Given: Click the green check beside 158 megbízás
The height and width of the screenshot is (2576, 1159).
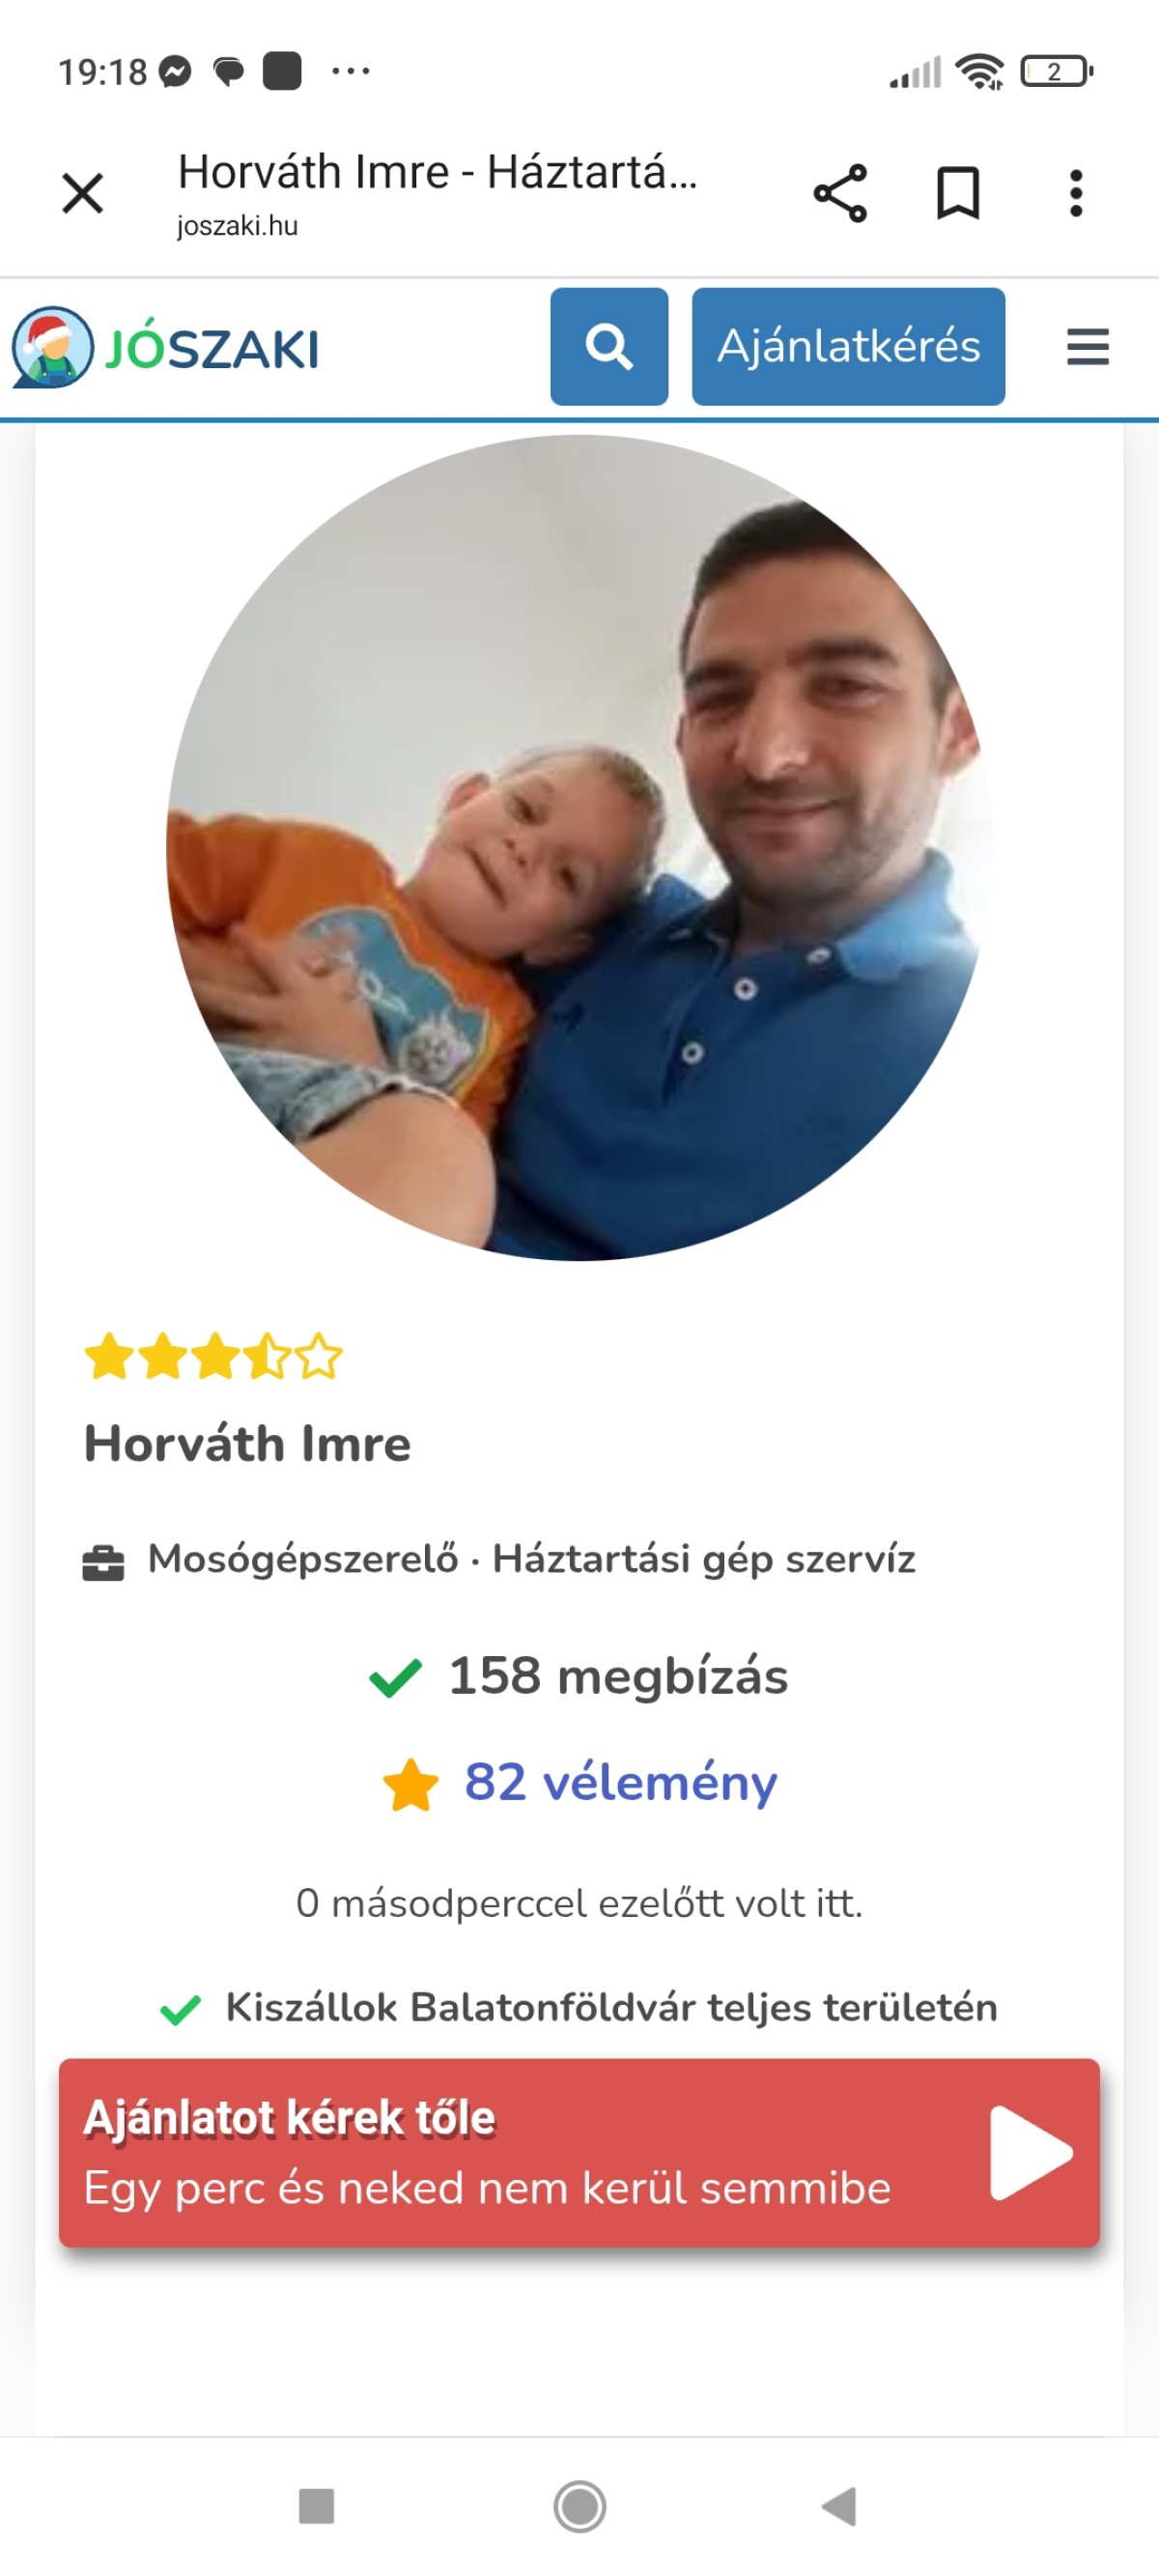Looking at the screenshot, I should tap(395, 1678).
